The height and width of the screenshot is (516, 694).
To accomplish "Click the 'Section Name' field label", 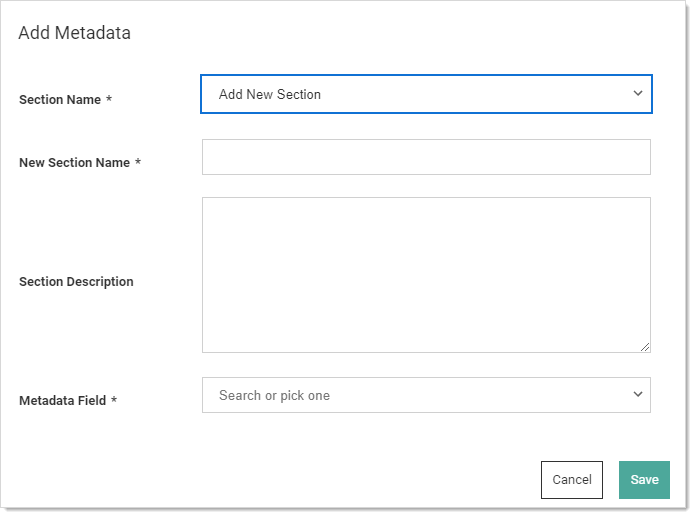I will tap(60, 100).
